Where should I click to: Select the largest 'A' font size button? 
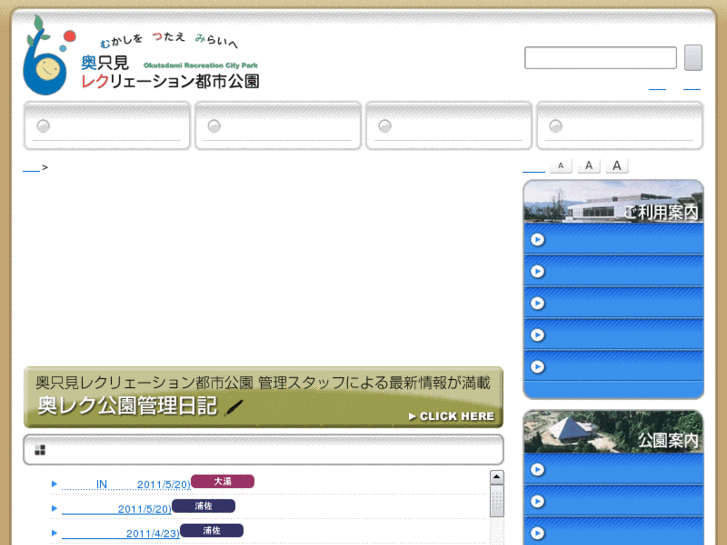pos(617,166)
